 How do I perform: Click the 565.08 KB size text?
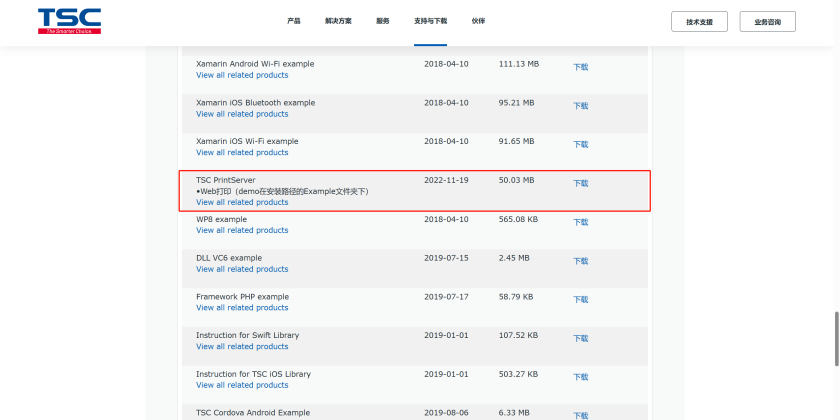pyautogui.click(x=519, y=219)
